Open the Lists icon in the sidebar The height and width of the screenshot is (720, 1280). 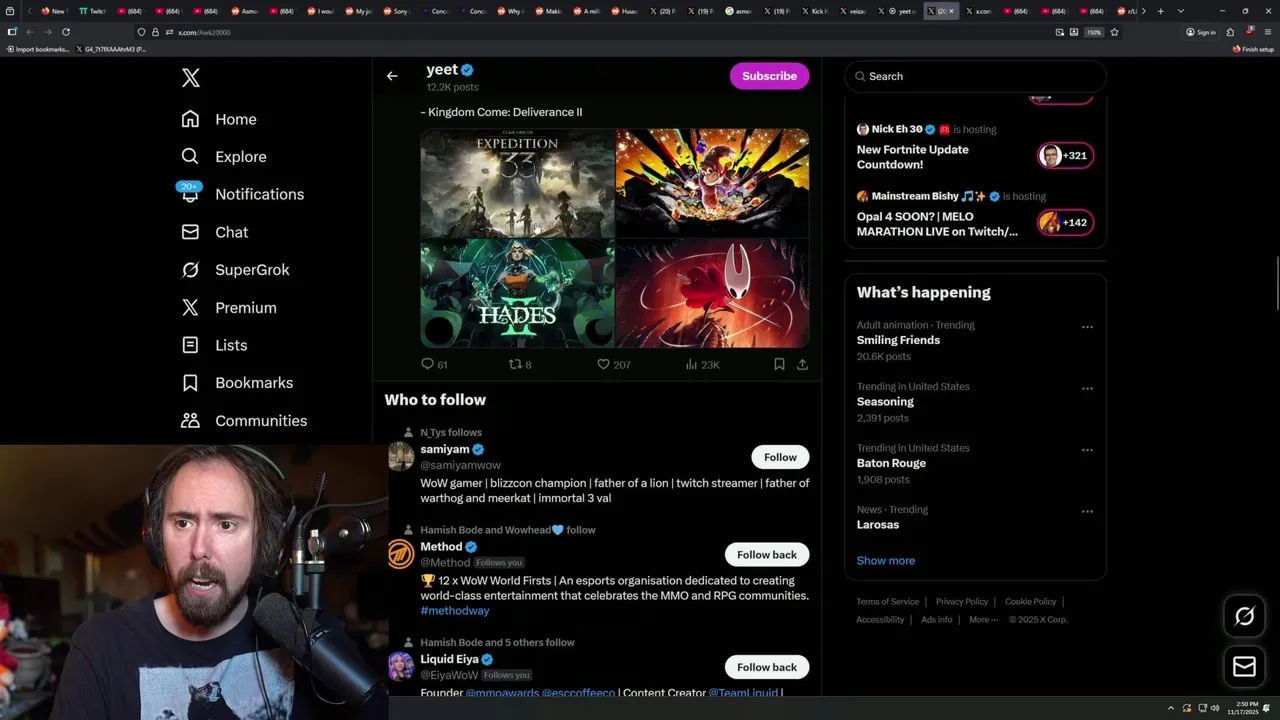coord(190,345)
